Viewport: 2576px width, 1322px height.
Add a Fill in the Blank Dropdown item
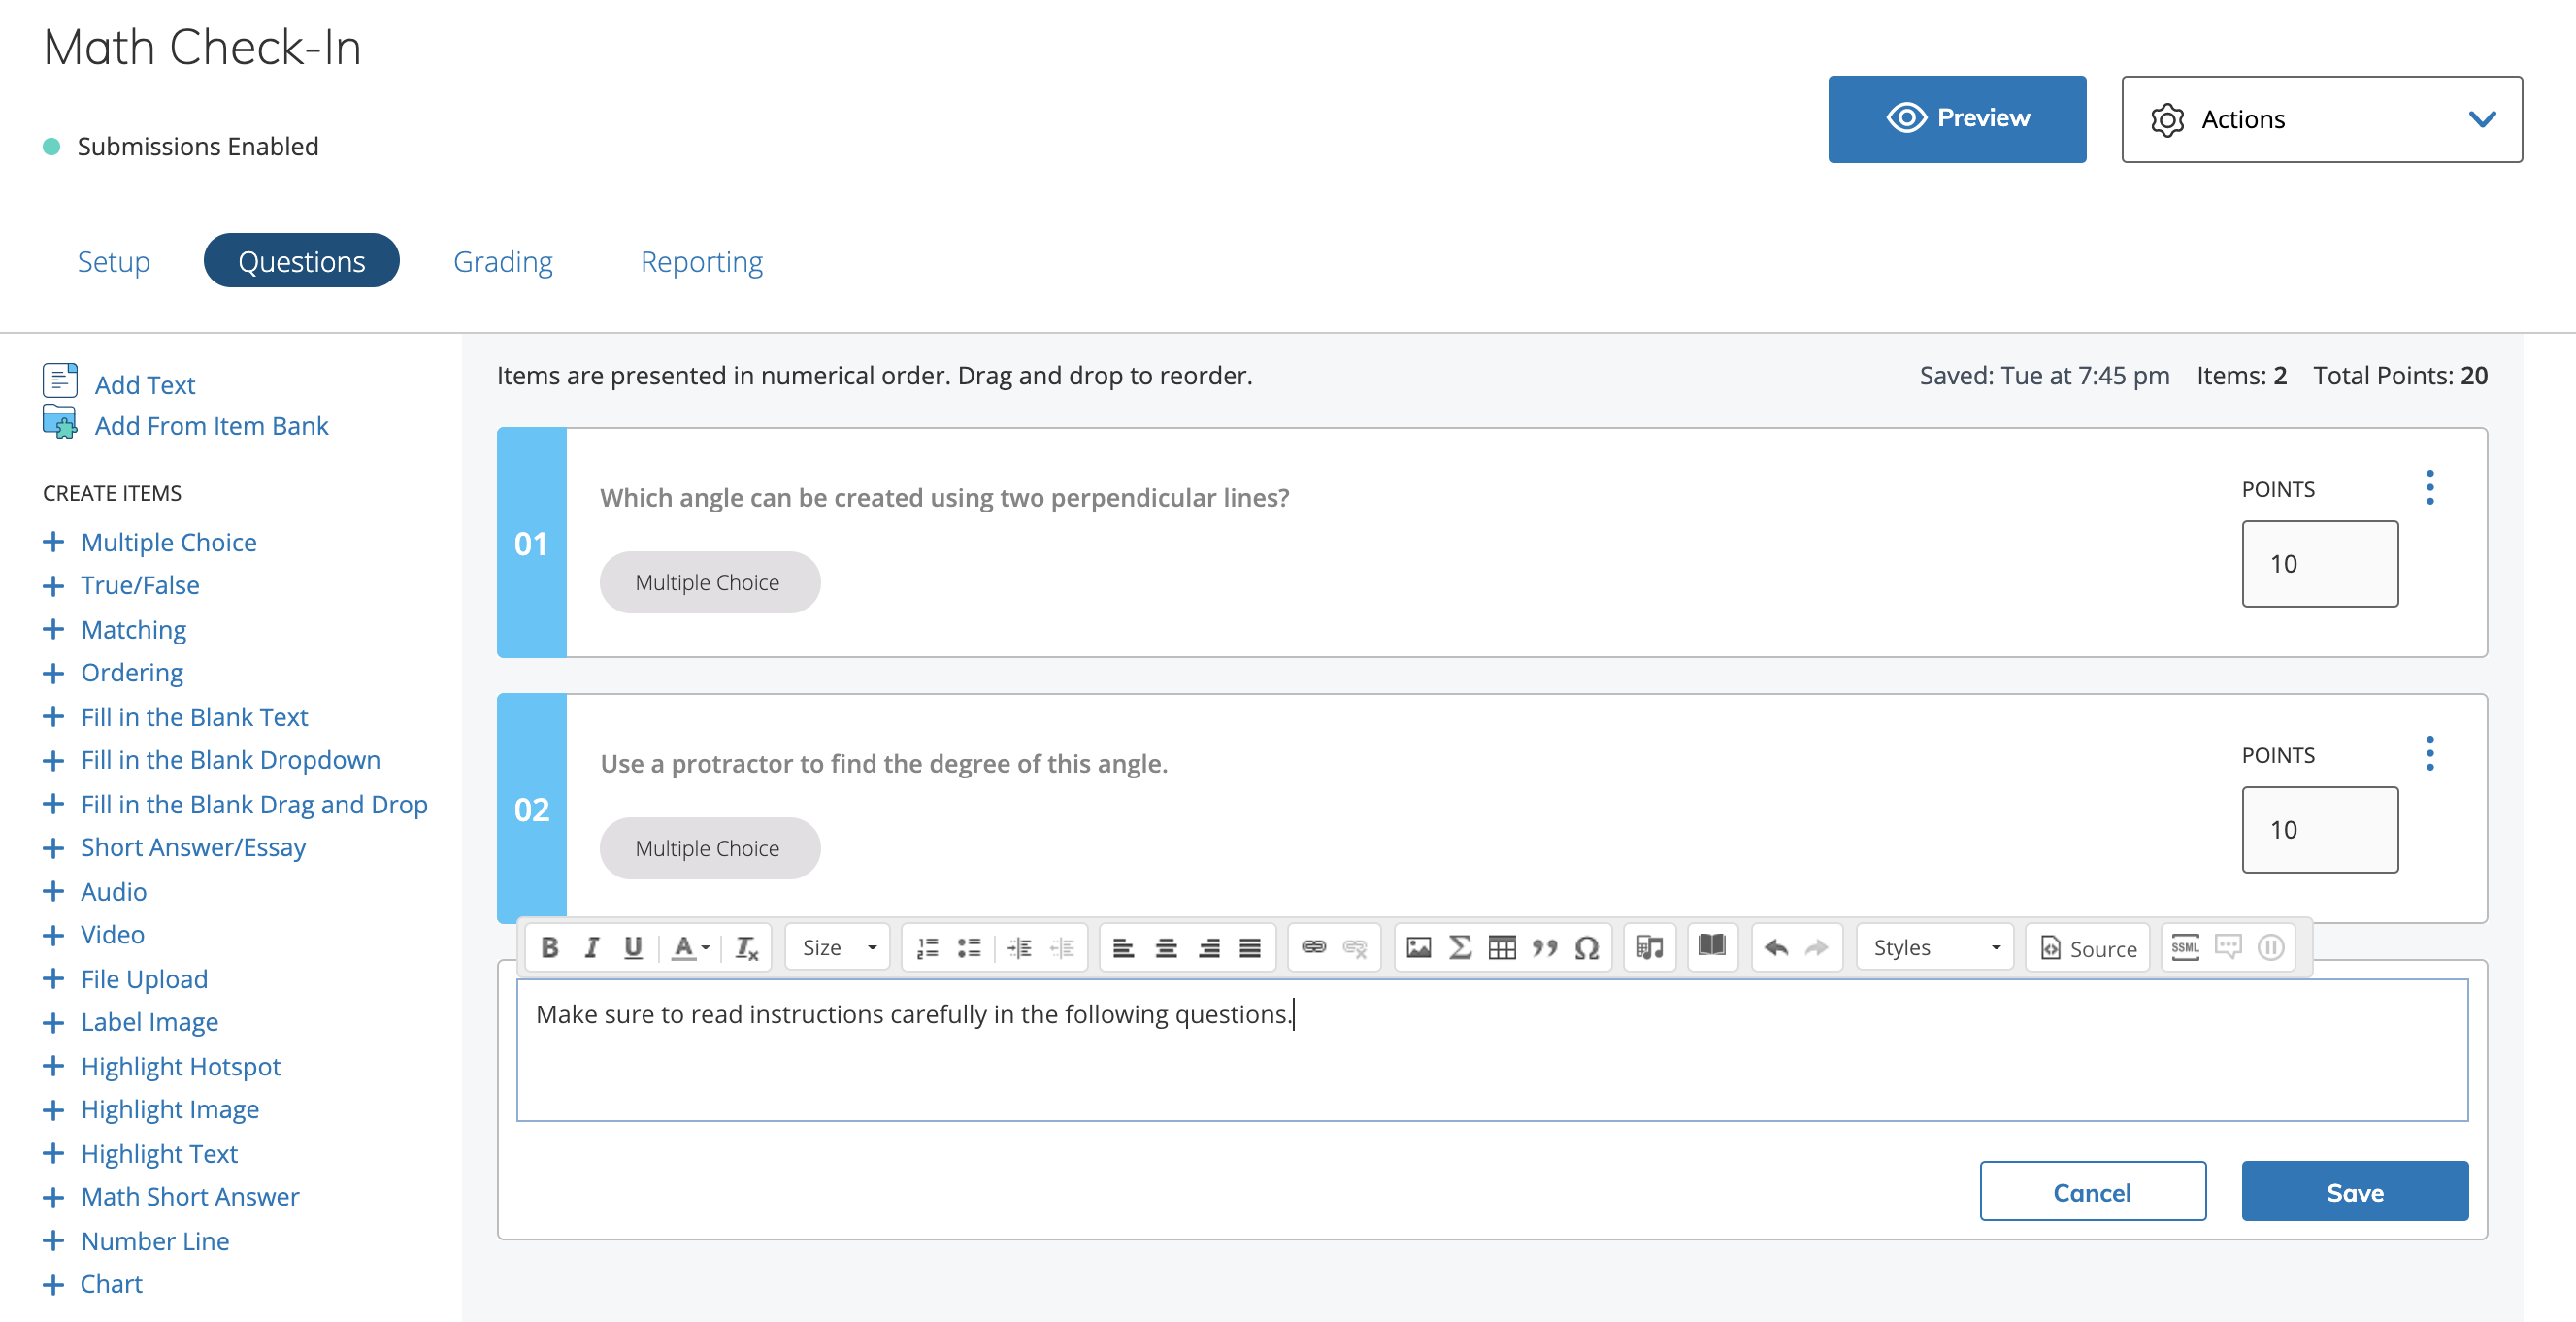click(x=230, y=760)
